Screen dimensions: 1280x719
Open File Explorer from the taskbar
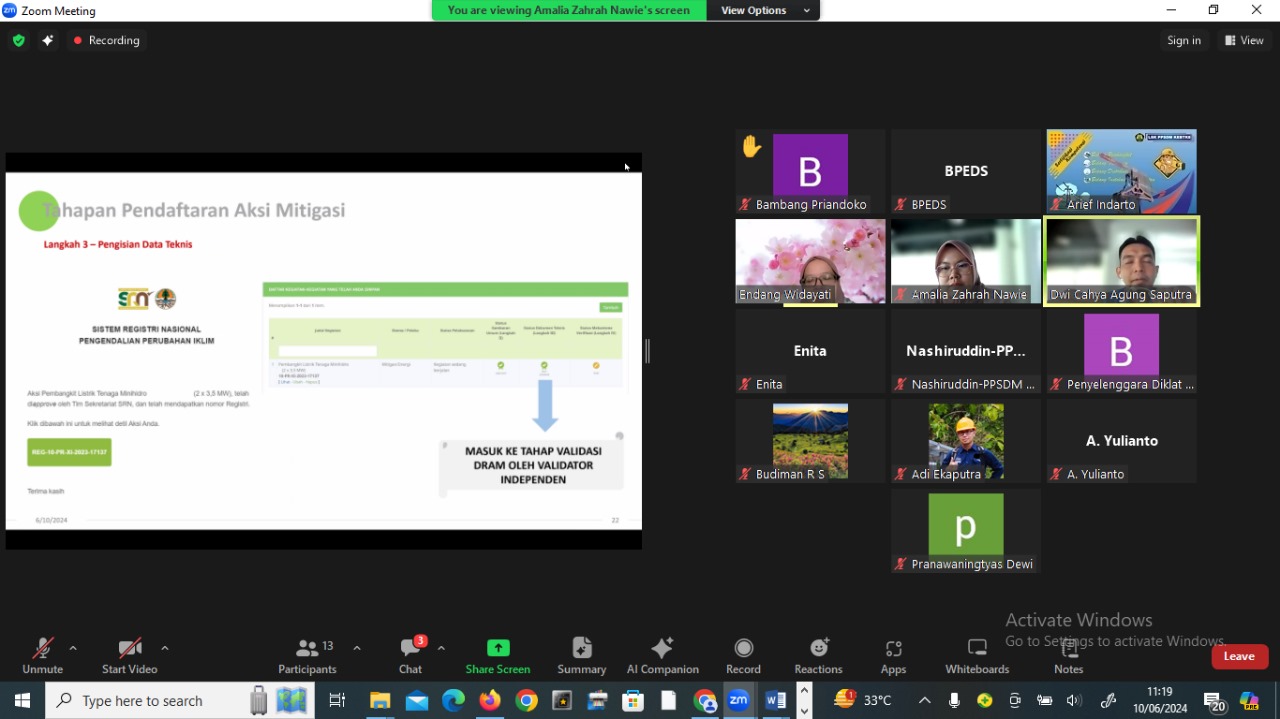click(x=380, y=700)
